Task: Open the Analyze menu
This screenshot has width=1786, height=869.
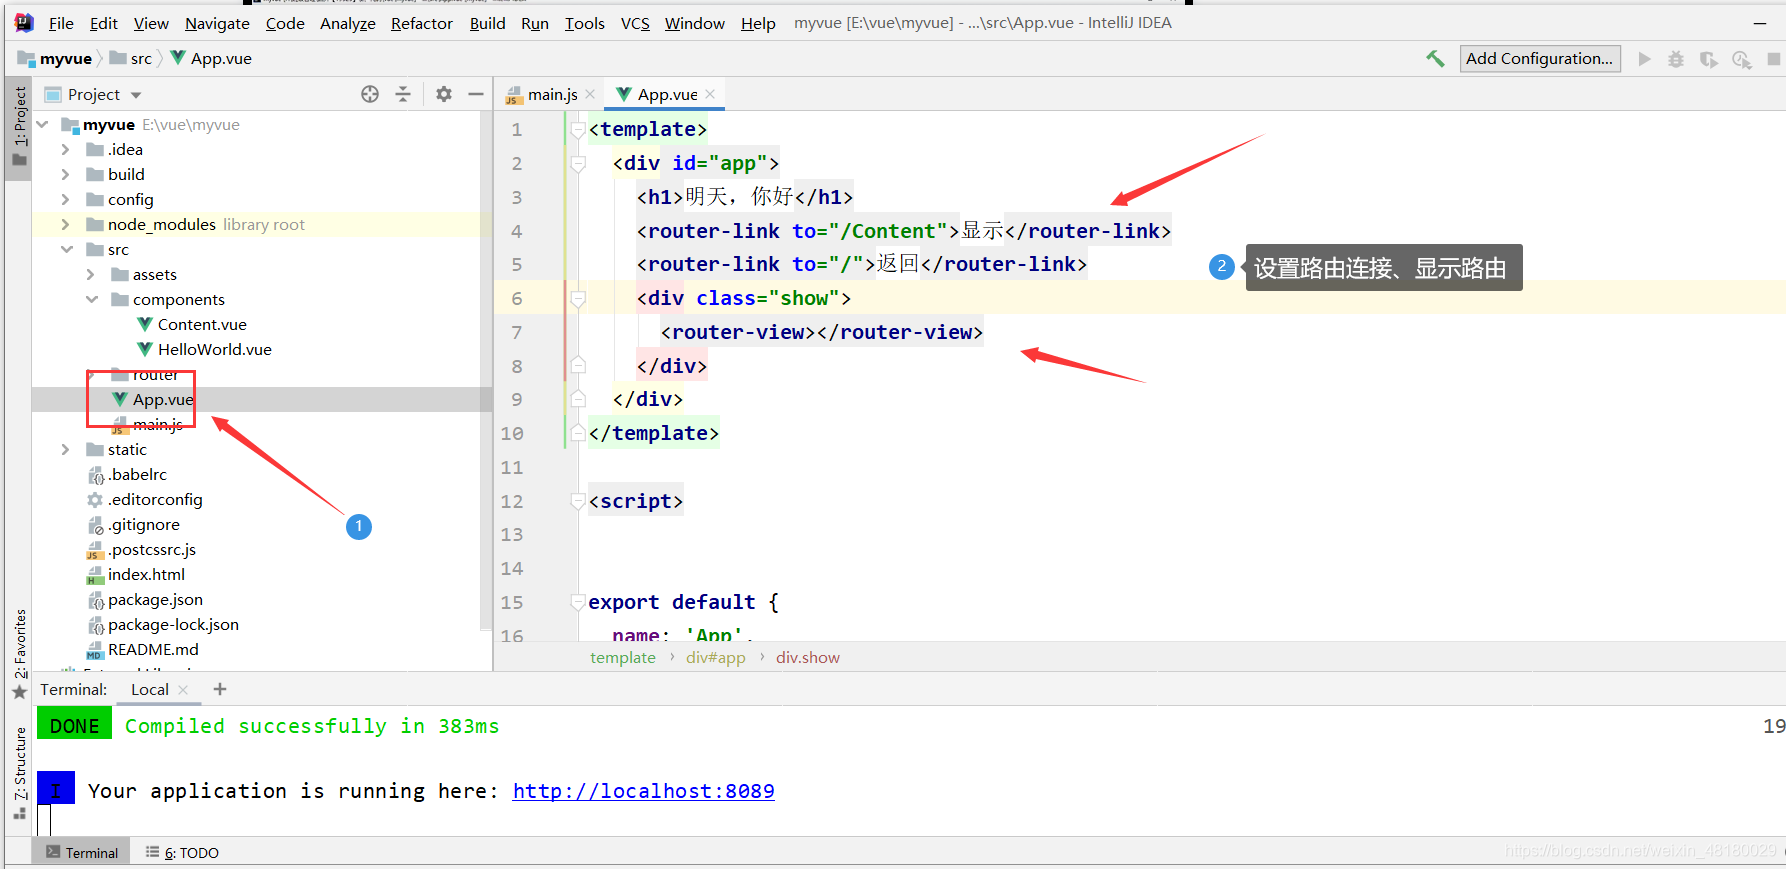Action: point(348,23)
